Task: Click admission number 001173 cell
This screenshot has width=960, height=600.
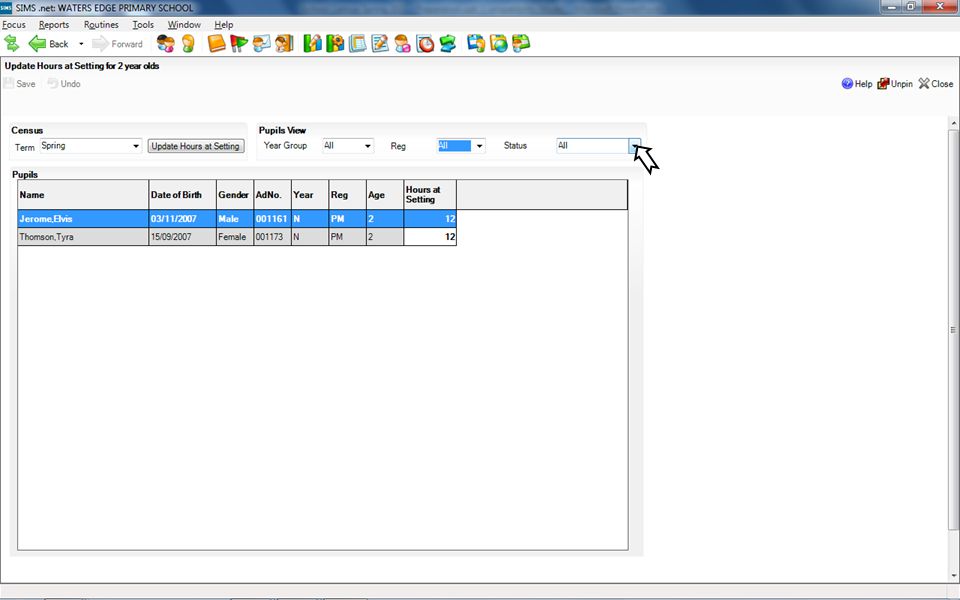Action: 272,236
